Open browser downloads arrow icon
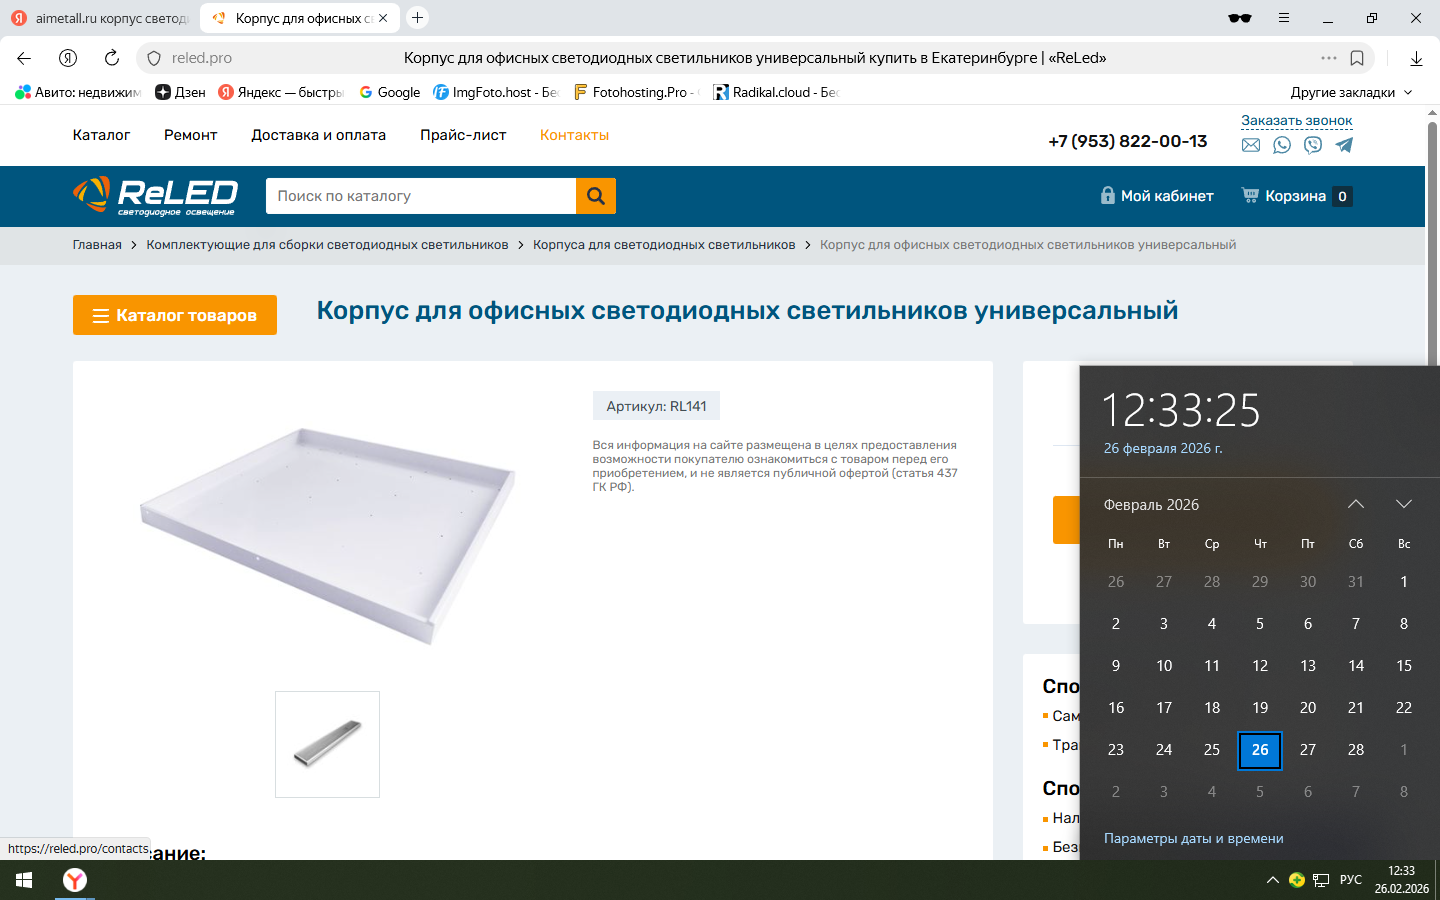 pyautogui.click(x=1416, y=58)
